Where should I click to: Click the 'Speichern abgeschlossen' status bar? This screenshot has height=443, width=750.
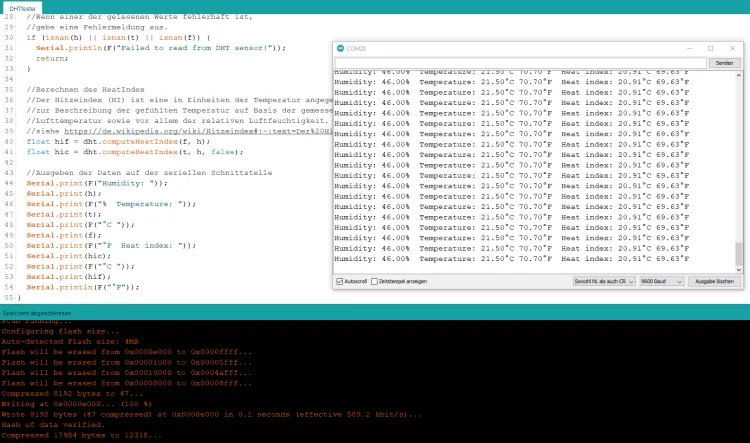click(x=35, y=313)
